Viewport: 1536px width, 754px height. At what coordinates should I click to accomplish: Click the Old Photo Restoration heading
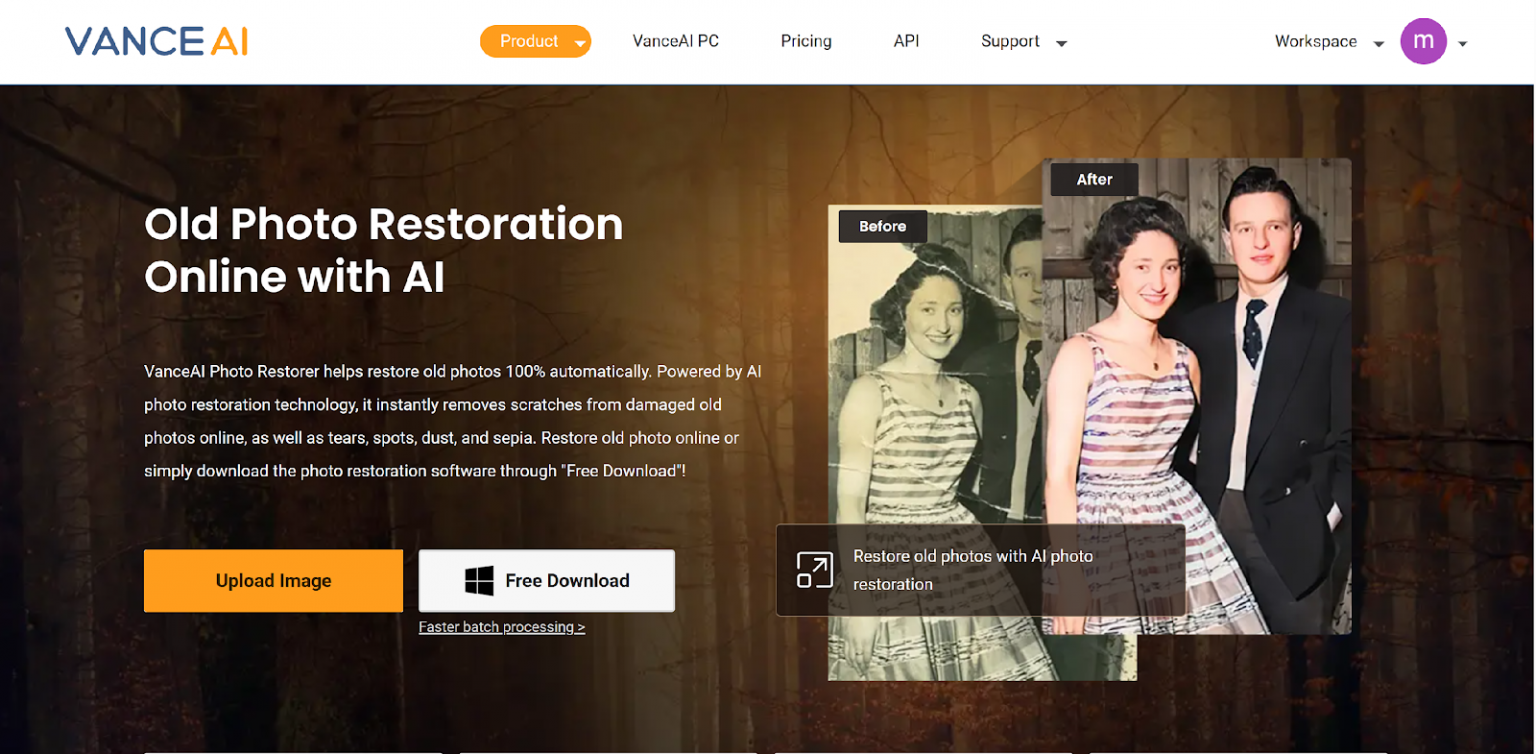click(384, 250)
